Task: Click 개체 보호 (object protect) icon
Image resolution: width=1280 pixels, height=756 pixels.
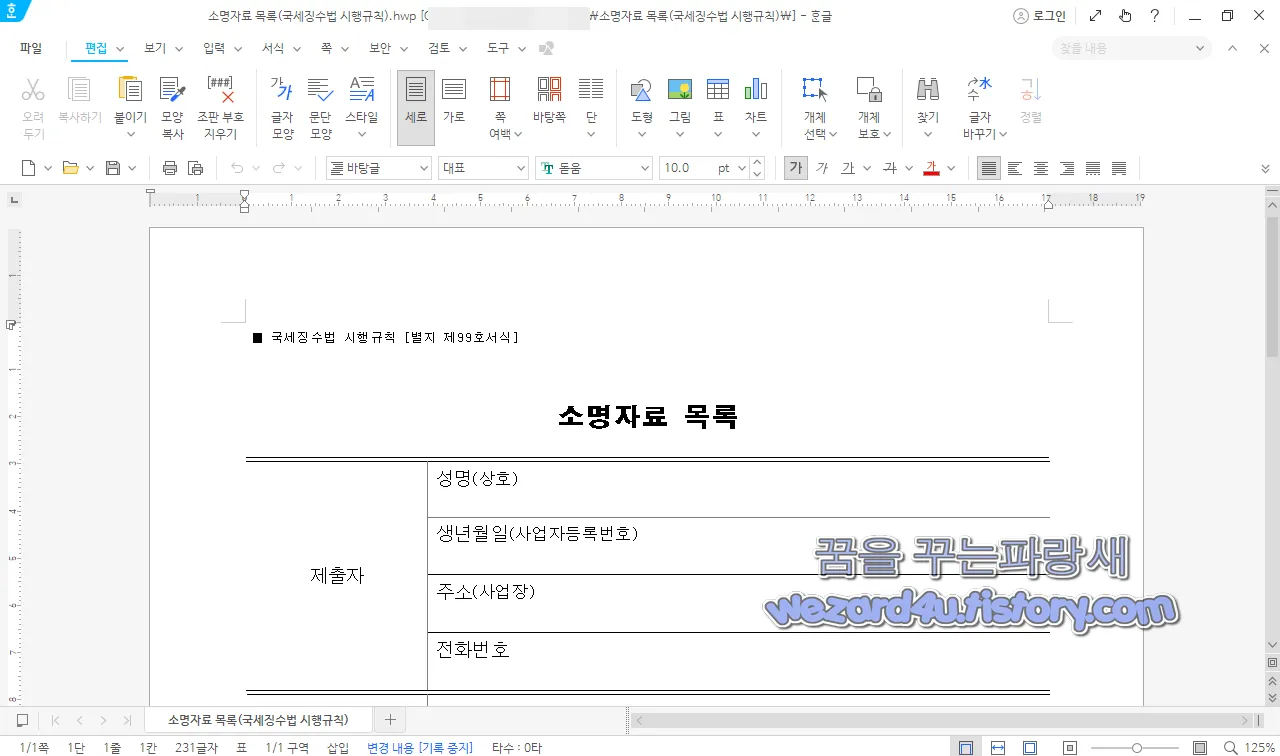Action: [869, 90]
